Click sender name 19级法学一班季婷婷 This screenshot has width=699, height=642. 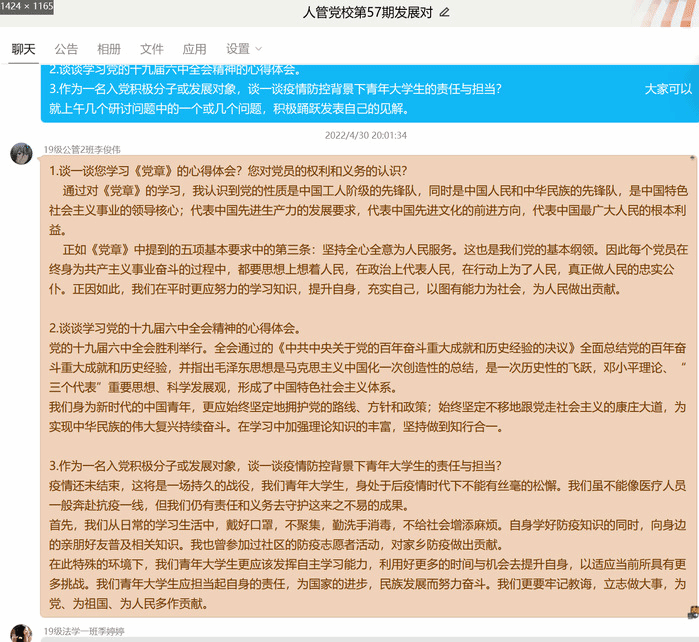[84, 632]
